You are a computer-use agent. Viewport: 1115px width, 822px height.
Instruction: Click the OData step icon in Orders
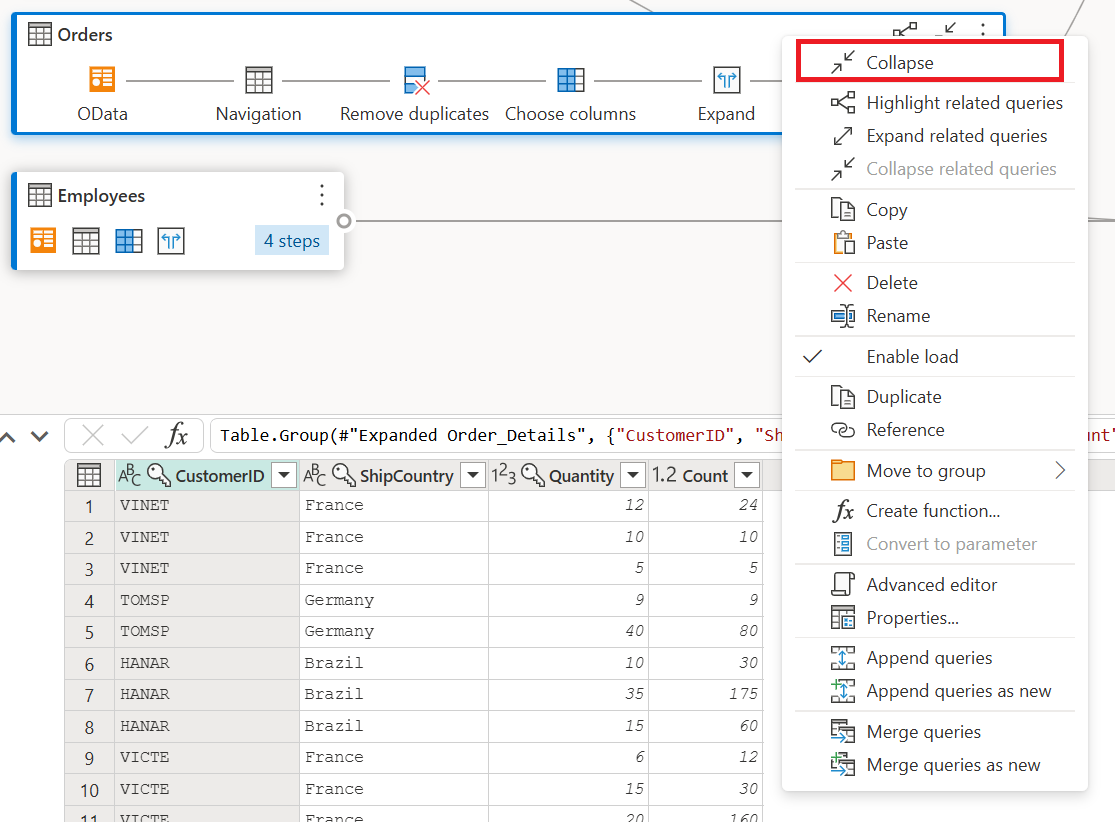point(102,79)
